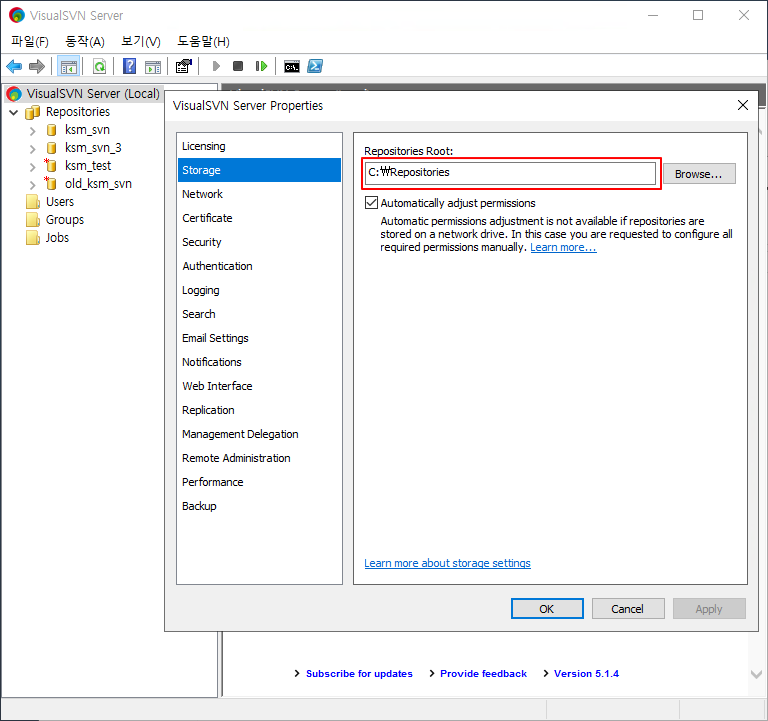Expand the ksm_svn repository node
The width and height of the screenshot is (768, 721).
pyautogui.click(x=32, y=130)
